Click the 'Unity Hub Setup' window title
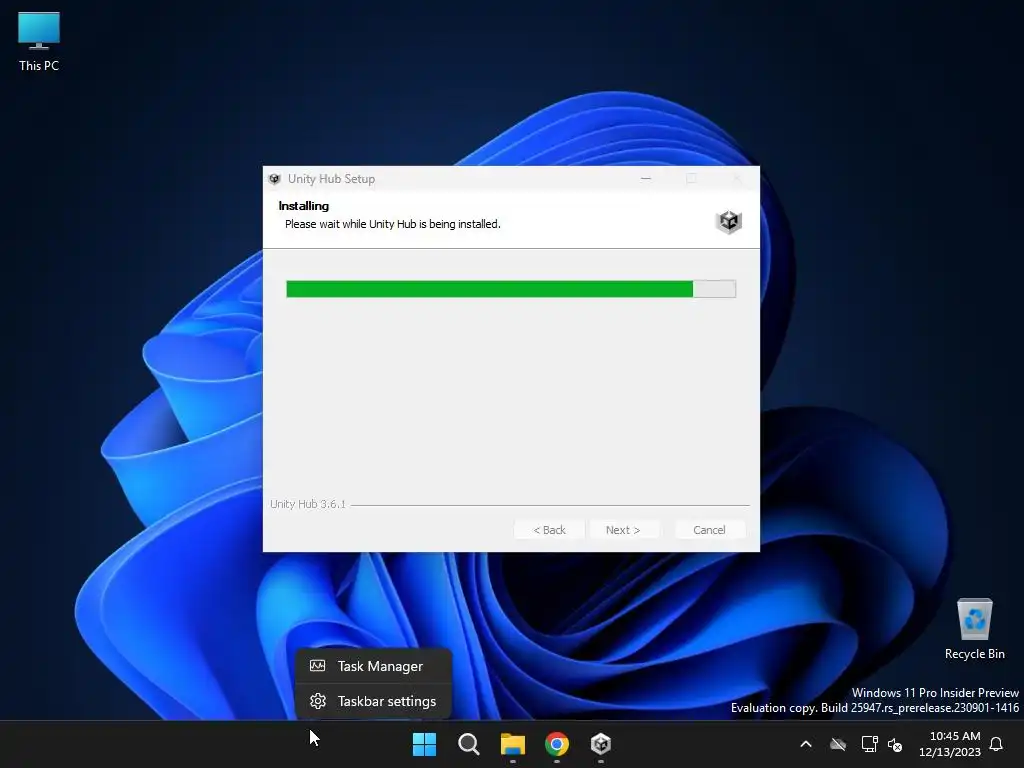The height and width of the screenshot is (768, 1024). click(331, 179)
